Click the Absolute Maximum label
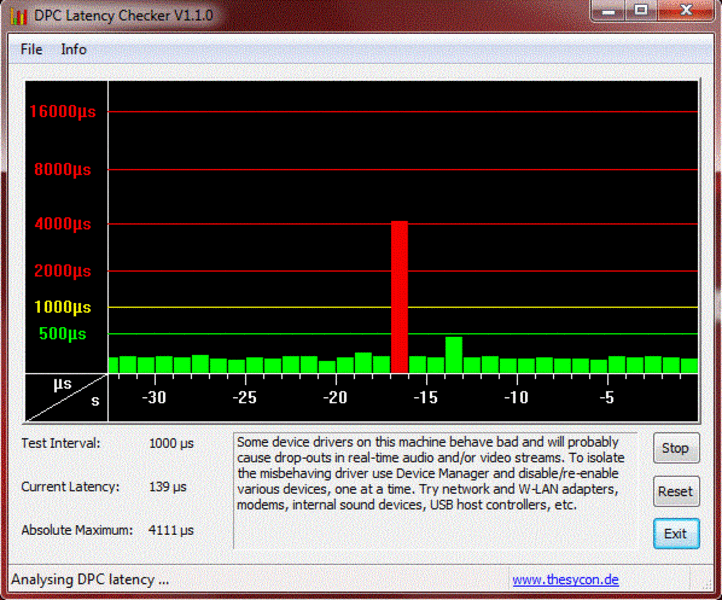This screenshot has height=600, width=722. click(77, 530)
